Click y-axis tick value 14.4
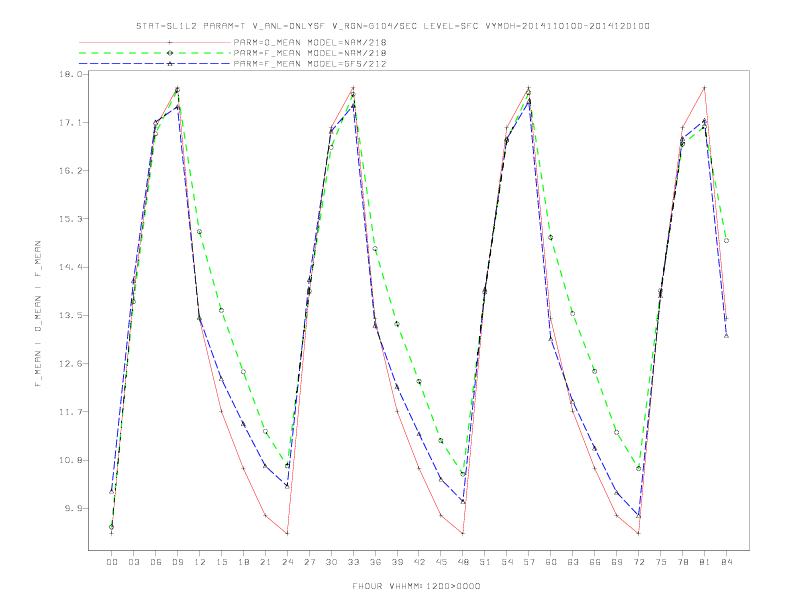The width and height of the screenshot is (792, 612). [70, 267]
